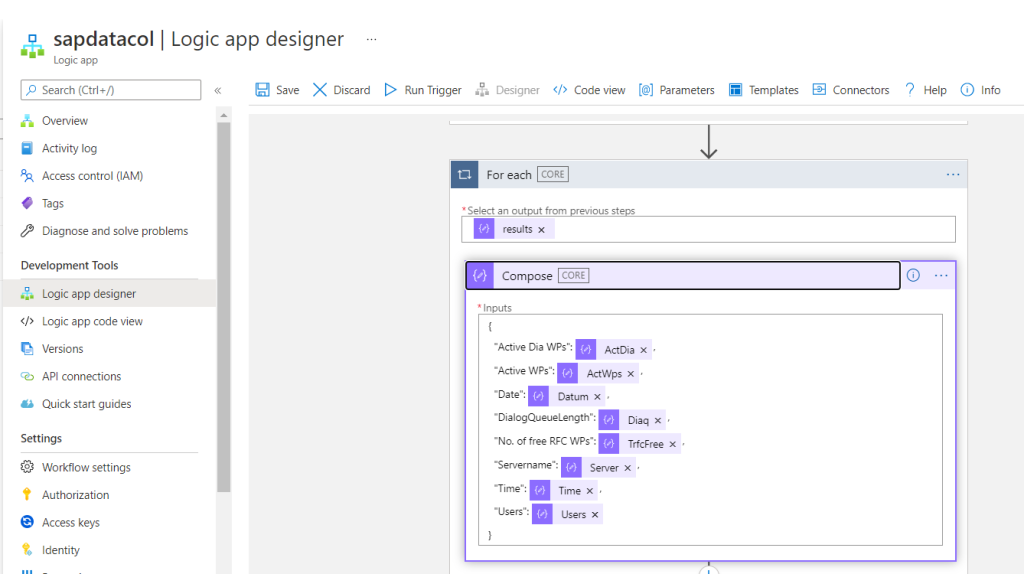
Task: Open Access control (IAM)
Action: (x=92, y=176)
